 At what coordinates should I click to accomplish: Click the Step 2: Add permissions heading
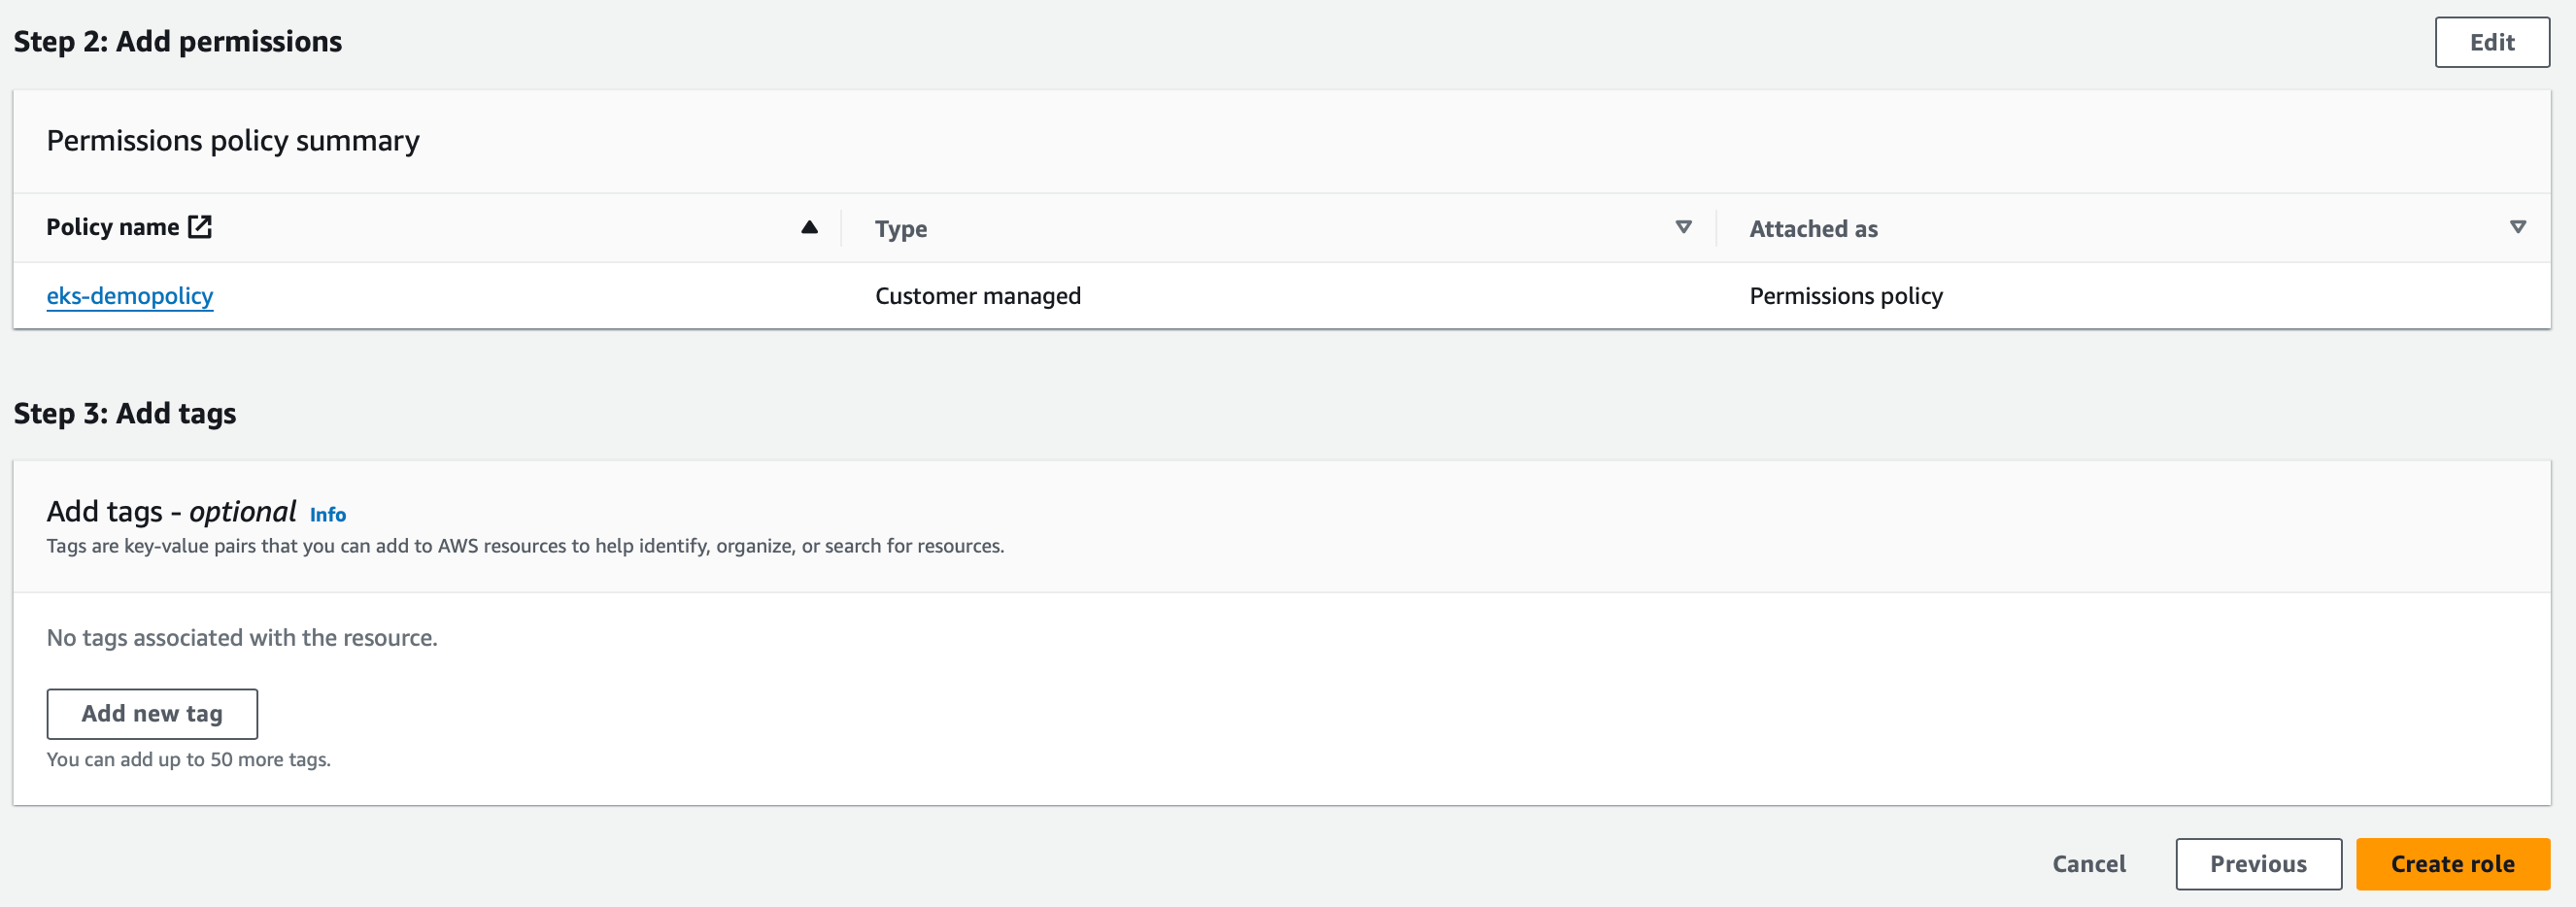[178, 41]
